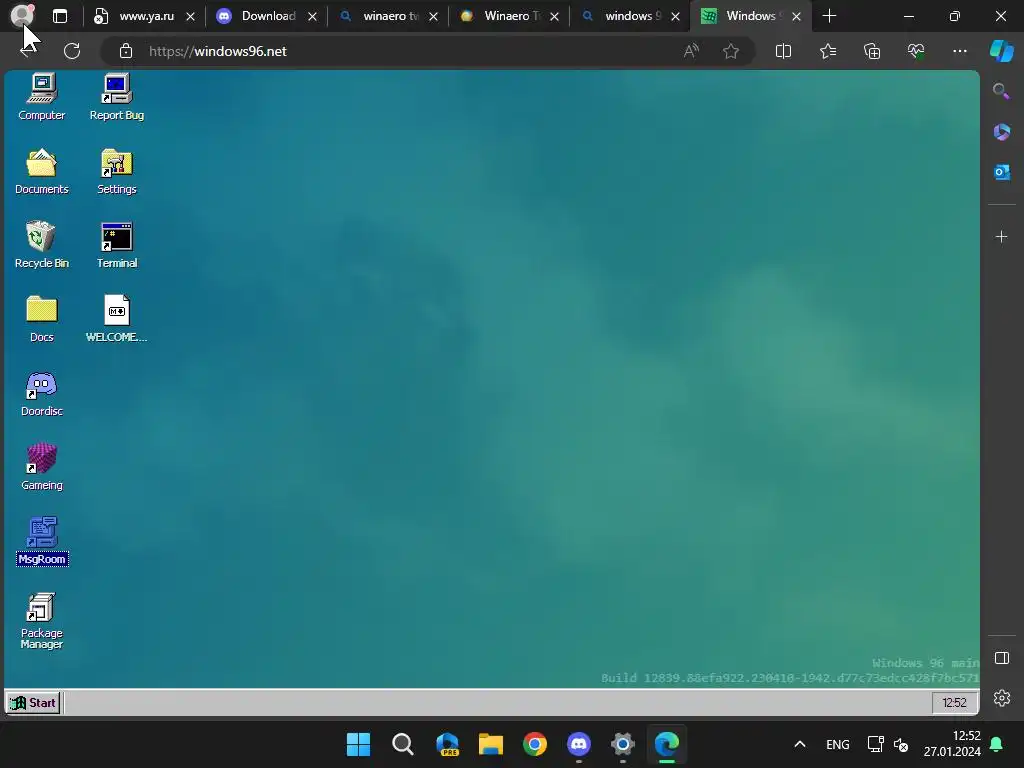
Task: Toggle split screen view
Action: pos(783,51)
